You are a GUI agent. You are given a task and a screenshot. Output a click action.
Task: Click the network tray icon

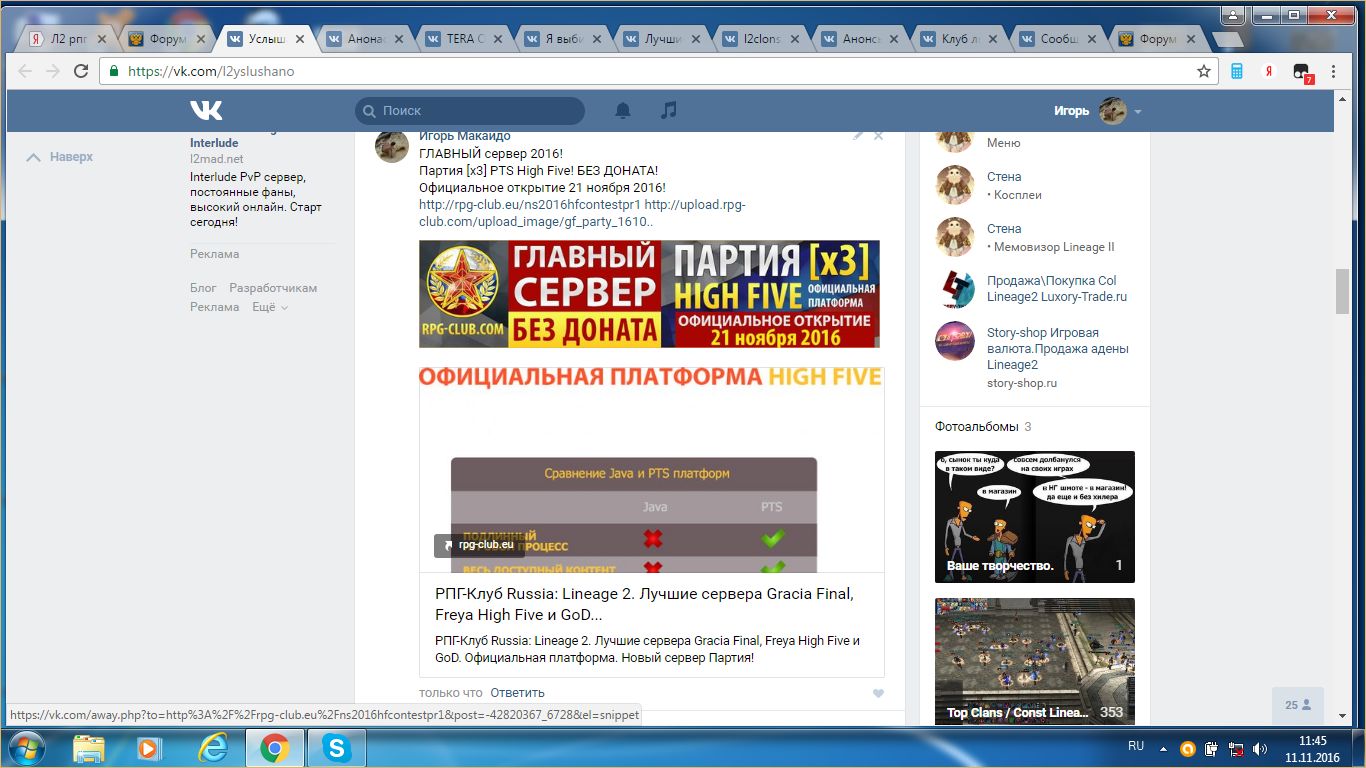coord(1236,748)
